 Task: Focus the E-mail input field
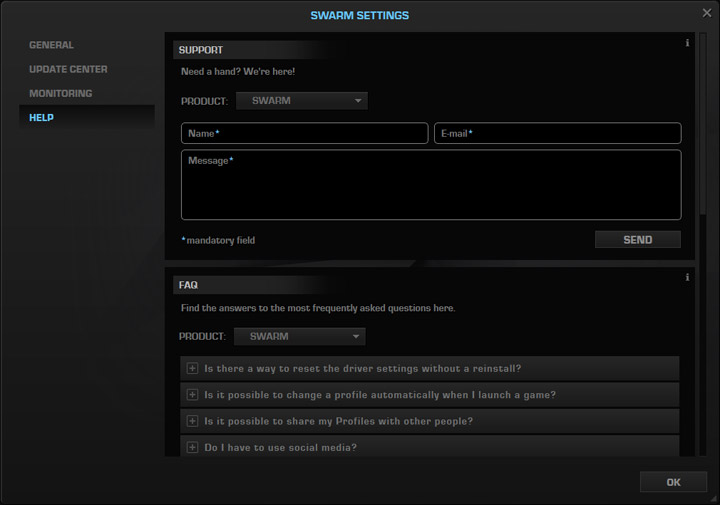(x=557, y=133)
